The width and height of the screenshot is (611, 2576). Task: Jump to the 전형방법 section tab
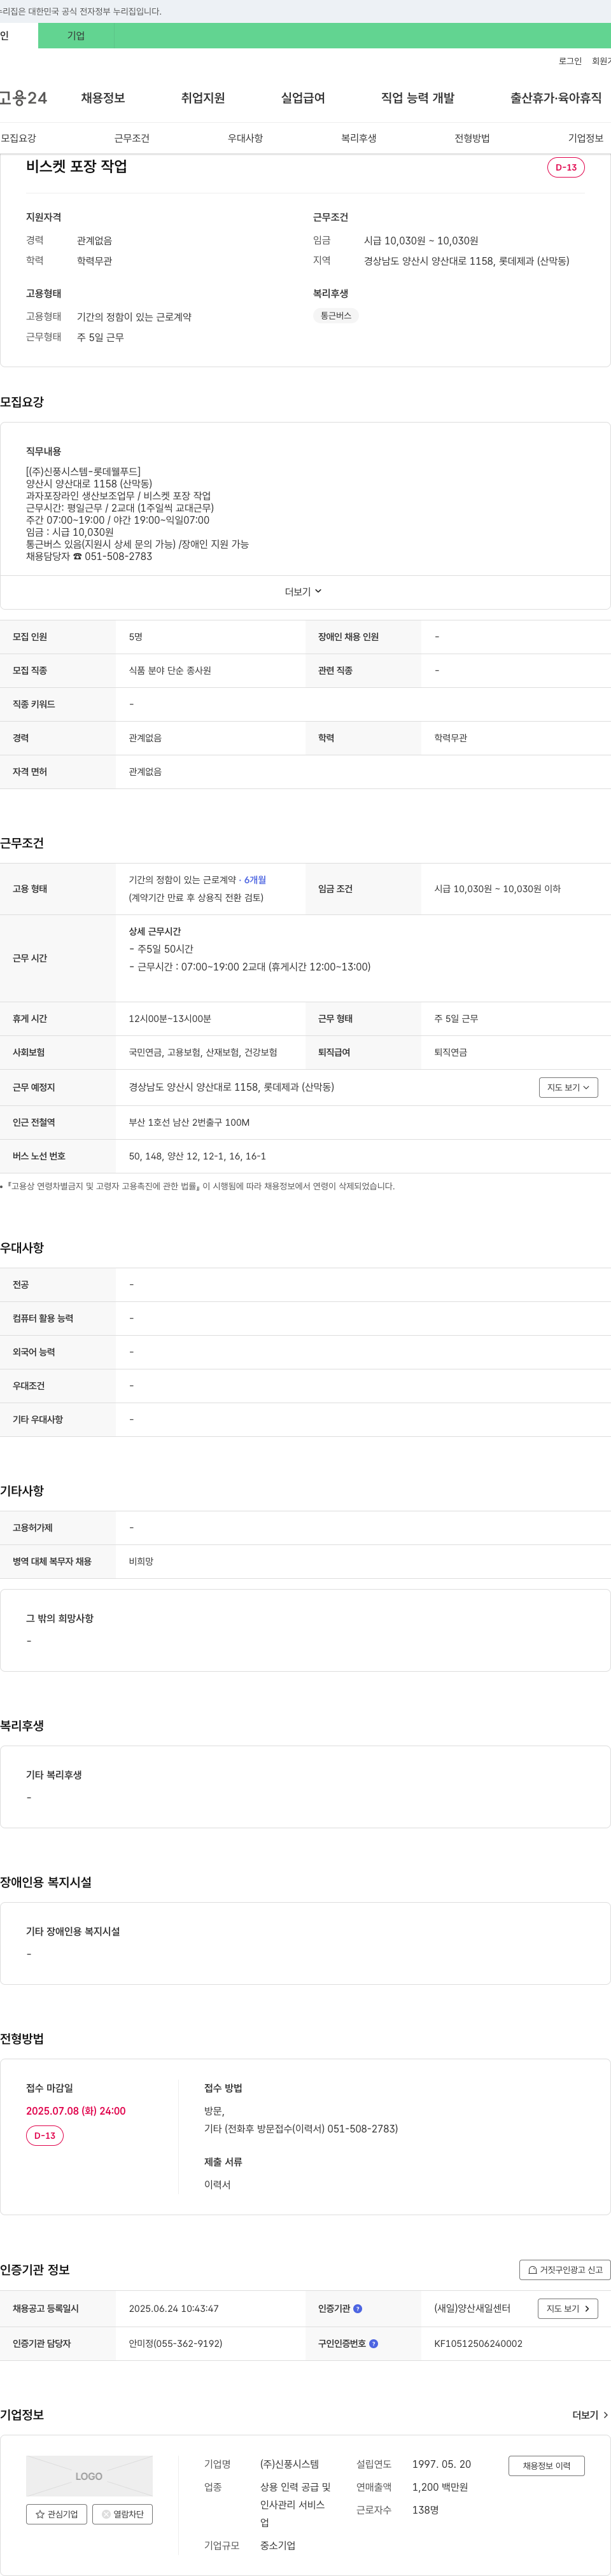pyautogui.click(x=472, y=138)
